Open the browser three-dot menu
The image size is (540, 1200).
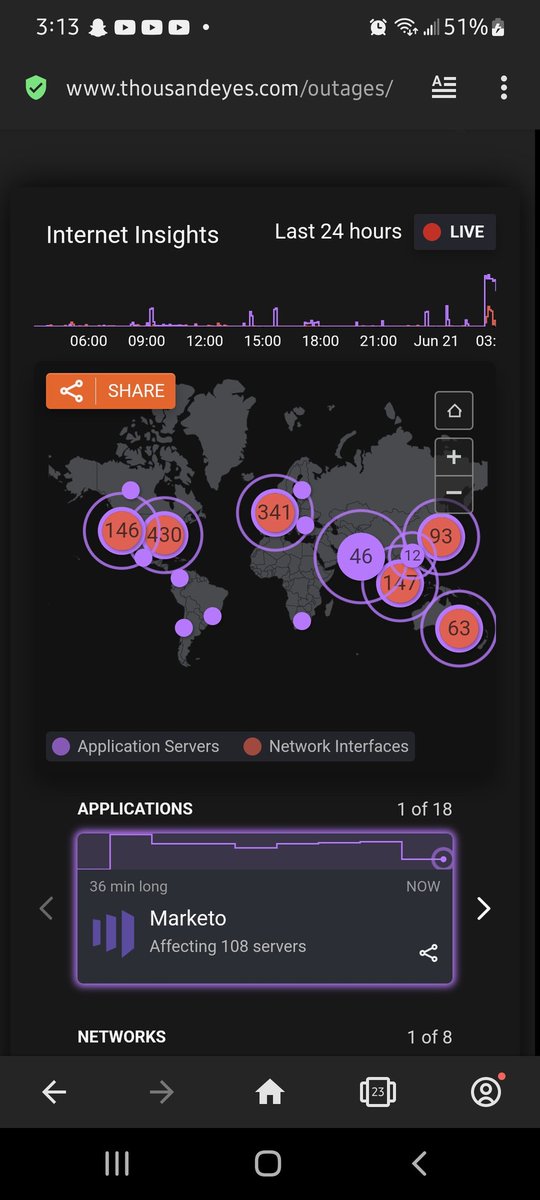pyautogui.click(x=503, y=88)
